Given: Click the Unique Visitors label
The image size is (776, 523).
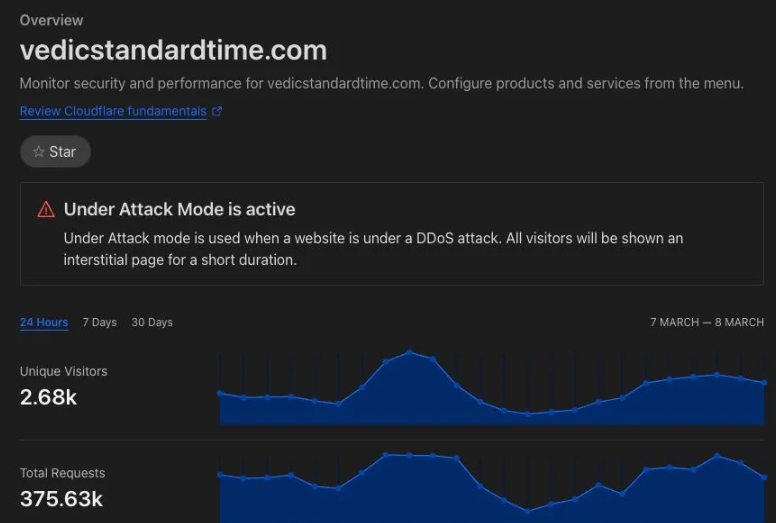Looking at the screenshot, I should (63, 371).
